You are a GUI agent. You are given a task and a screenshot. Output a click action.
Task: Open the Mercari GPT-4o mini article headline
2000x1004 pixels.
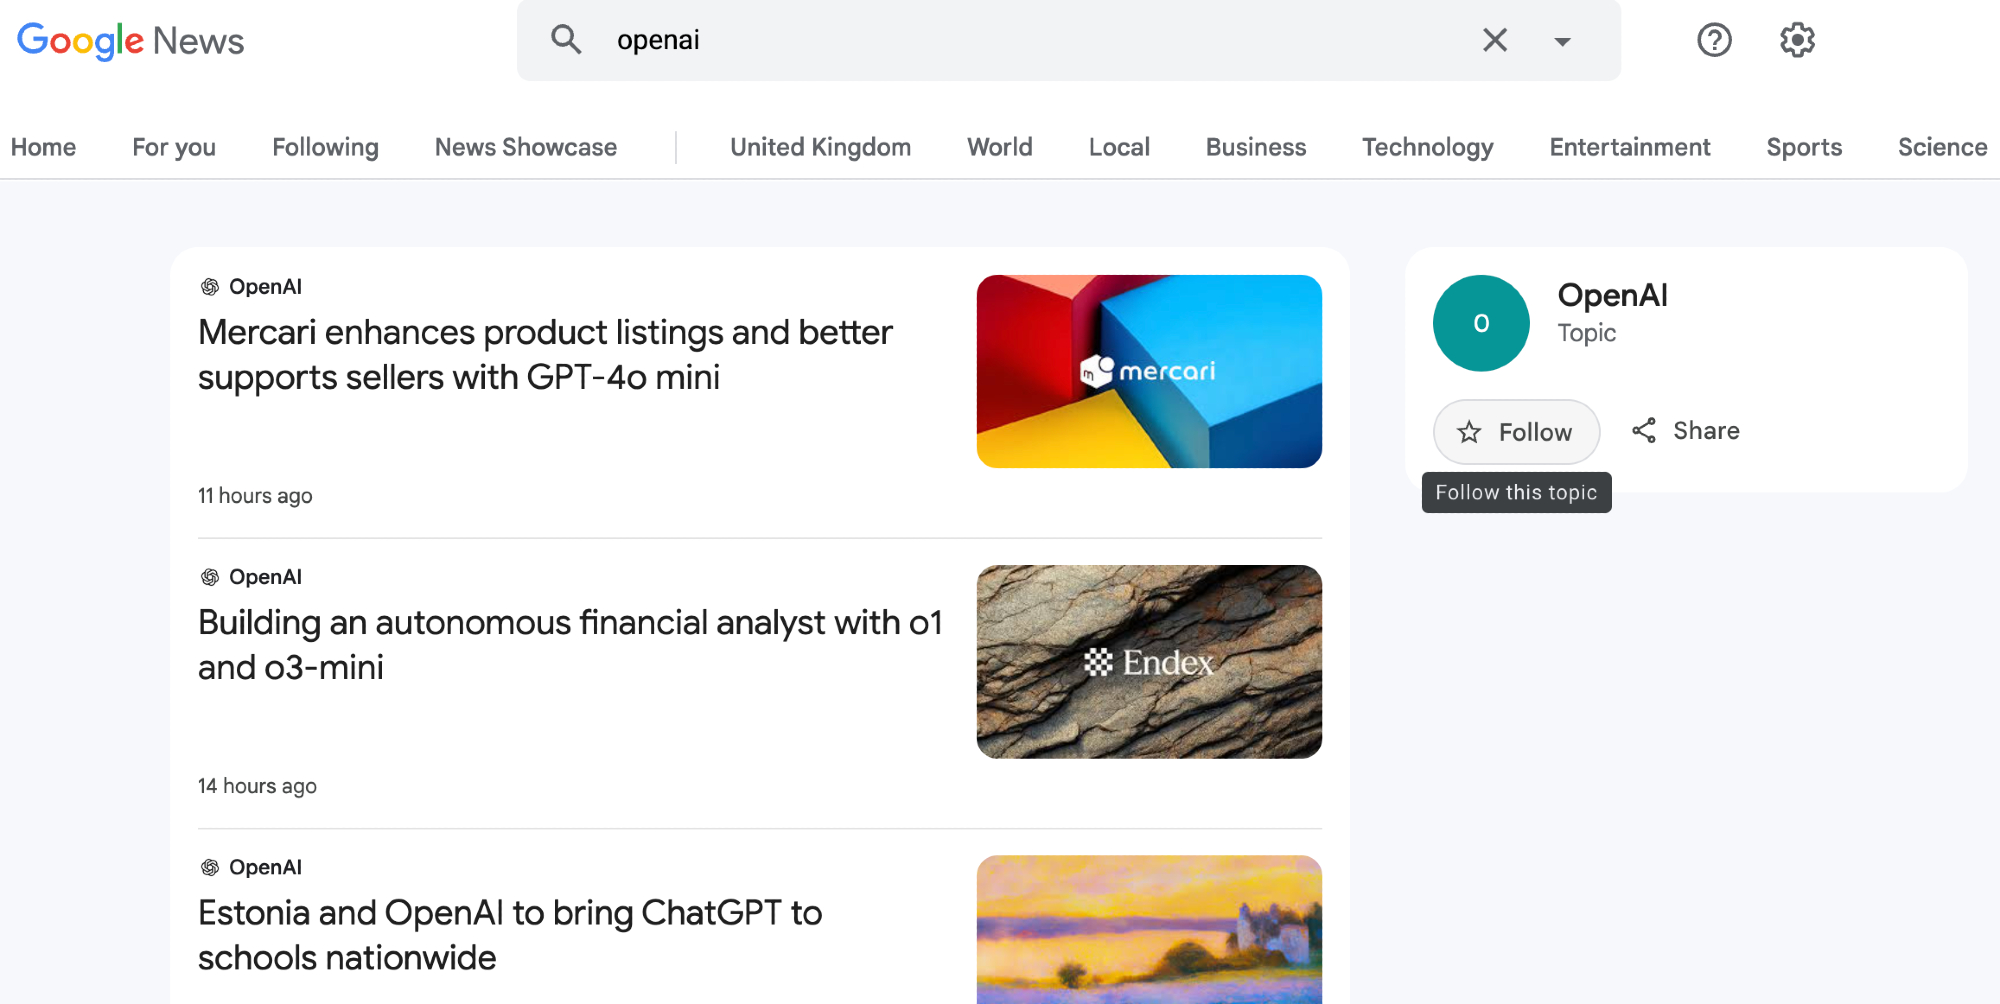click(545, 354)
